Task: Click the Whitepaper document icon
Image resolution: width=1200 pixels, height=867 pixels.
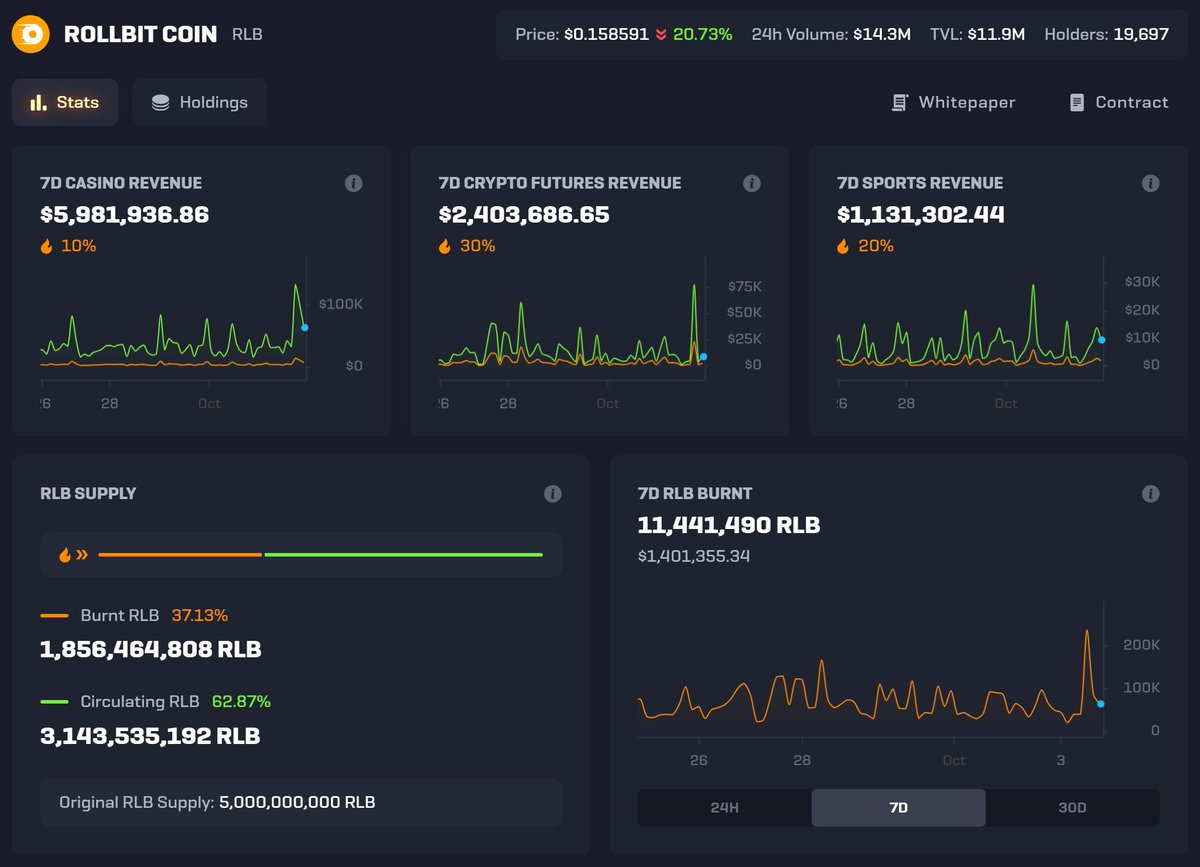Action: 898,101
